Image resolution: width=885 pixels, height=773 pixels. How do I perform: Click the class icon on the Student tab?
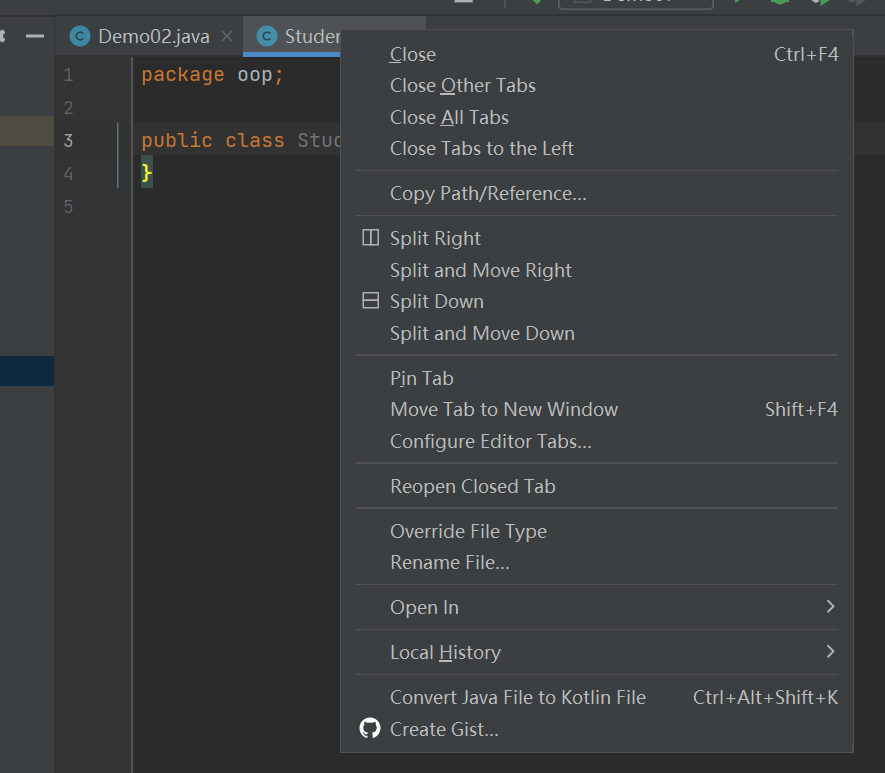pyautogui.click(x=266, y=37)
